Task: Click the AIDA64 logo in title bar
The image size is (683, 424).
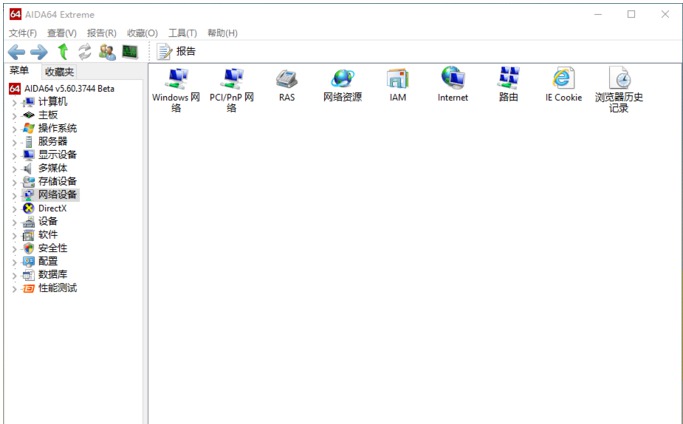Action: click(x=15, y=14)
